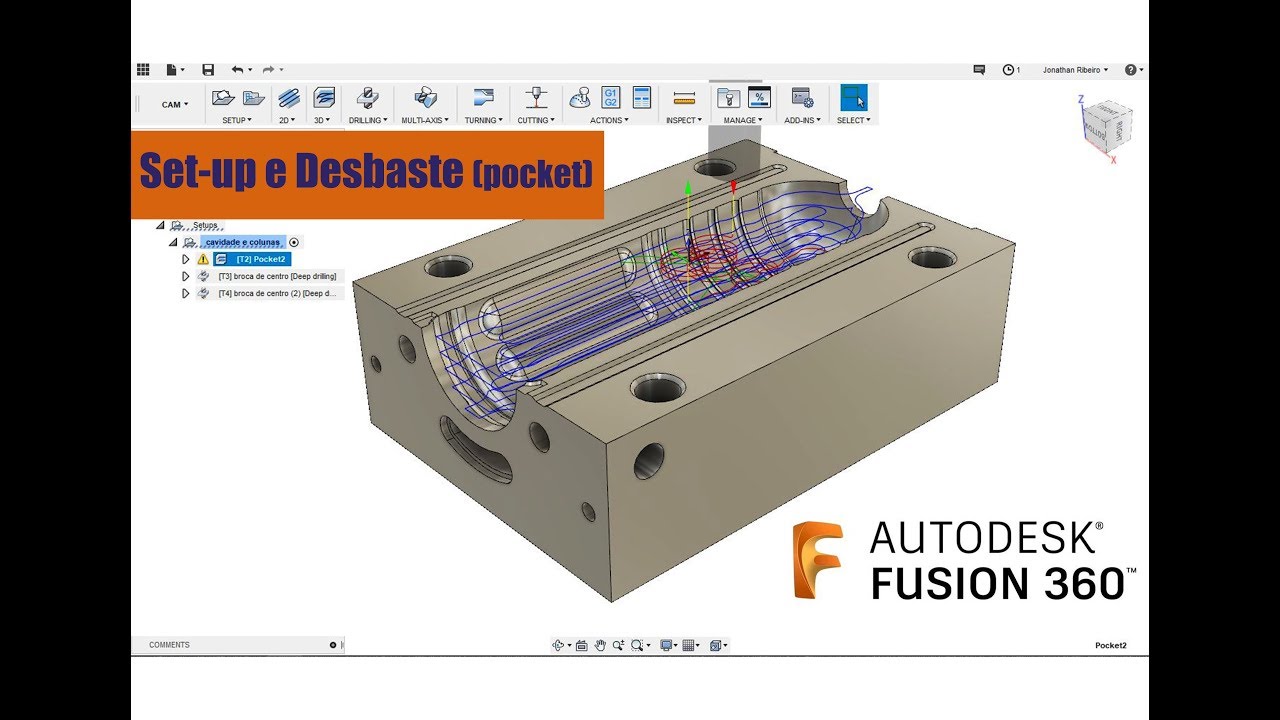The width and height of the screenshot is (1280, 720).
Task: Open the CUTTING dropdown menu
Action: point(537,120)
